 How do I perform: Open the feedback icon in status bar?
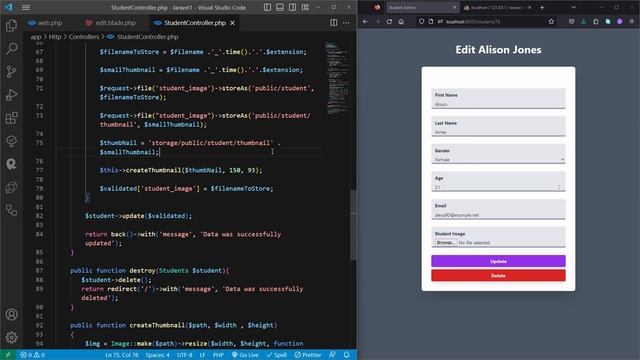click(x=332, y=355)
